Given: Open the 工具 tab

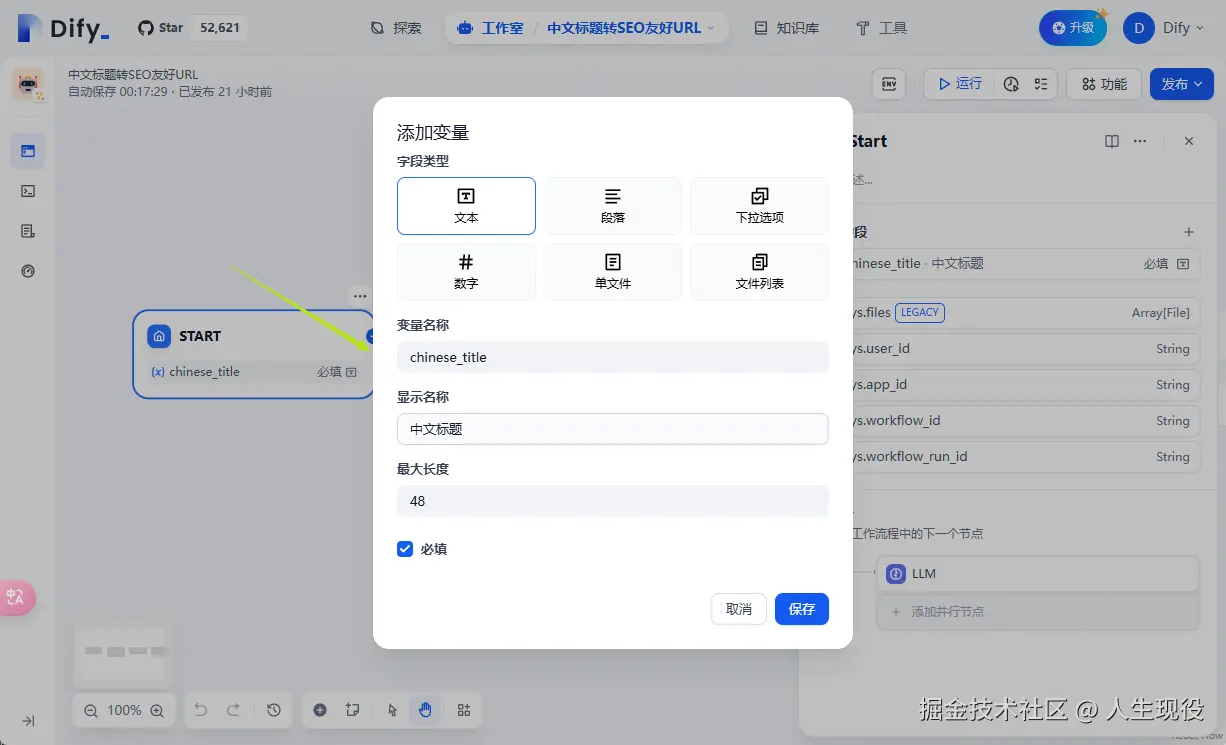Looking at the screenshot, I should click(881, 28).
